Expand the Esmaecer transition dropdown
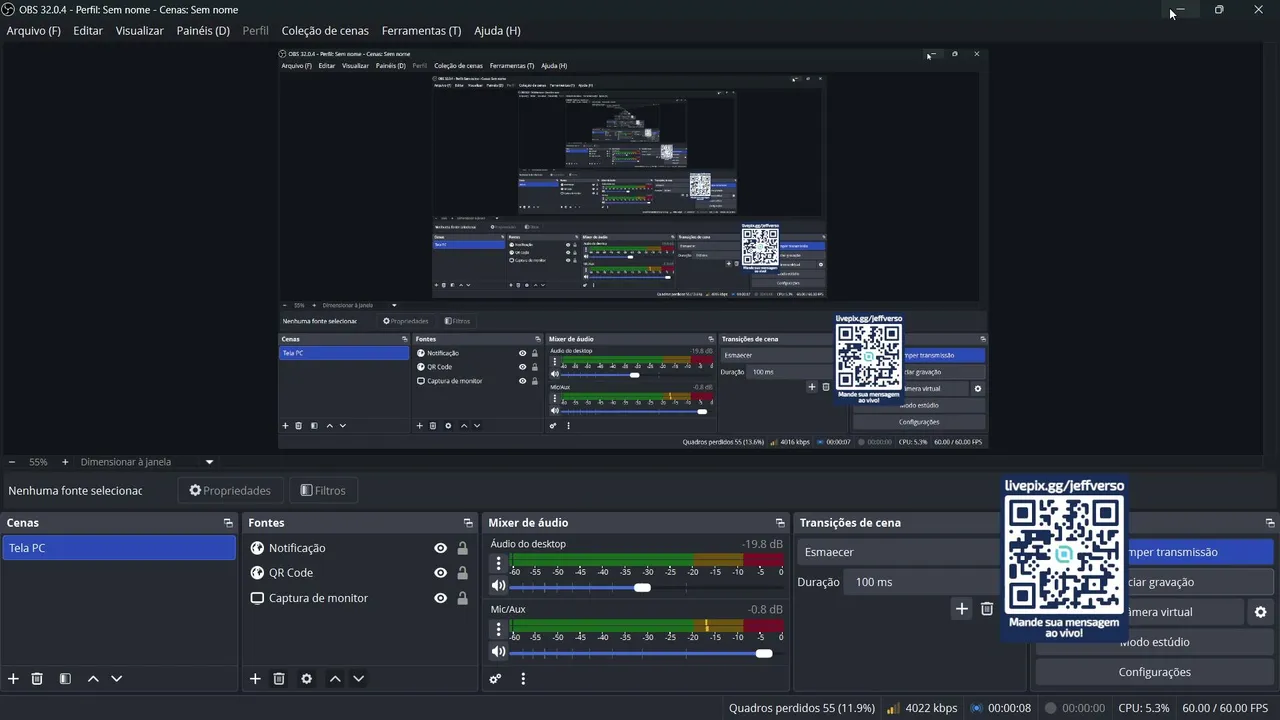Screen dimensions: 1280x720 pyautogui.click(x=899, y=552)
